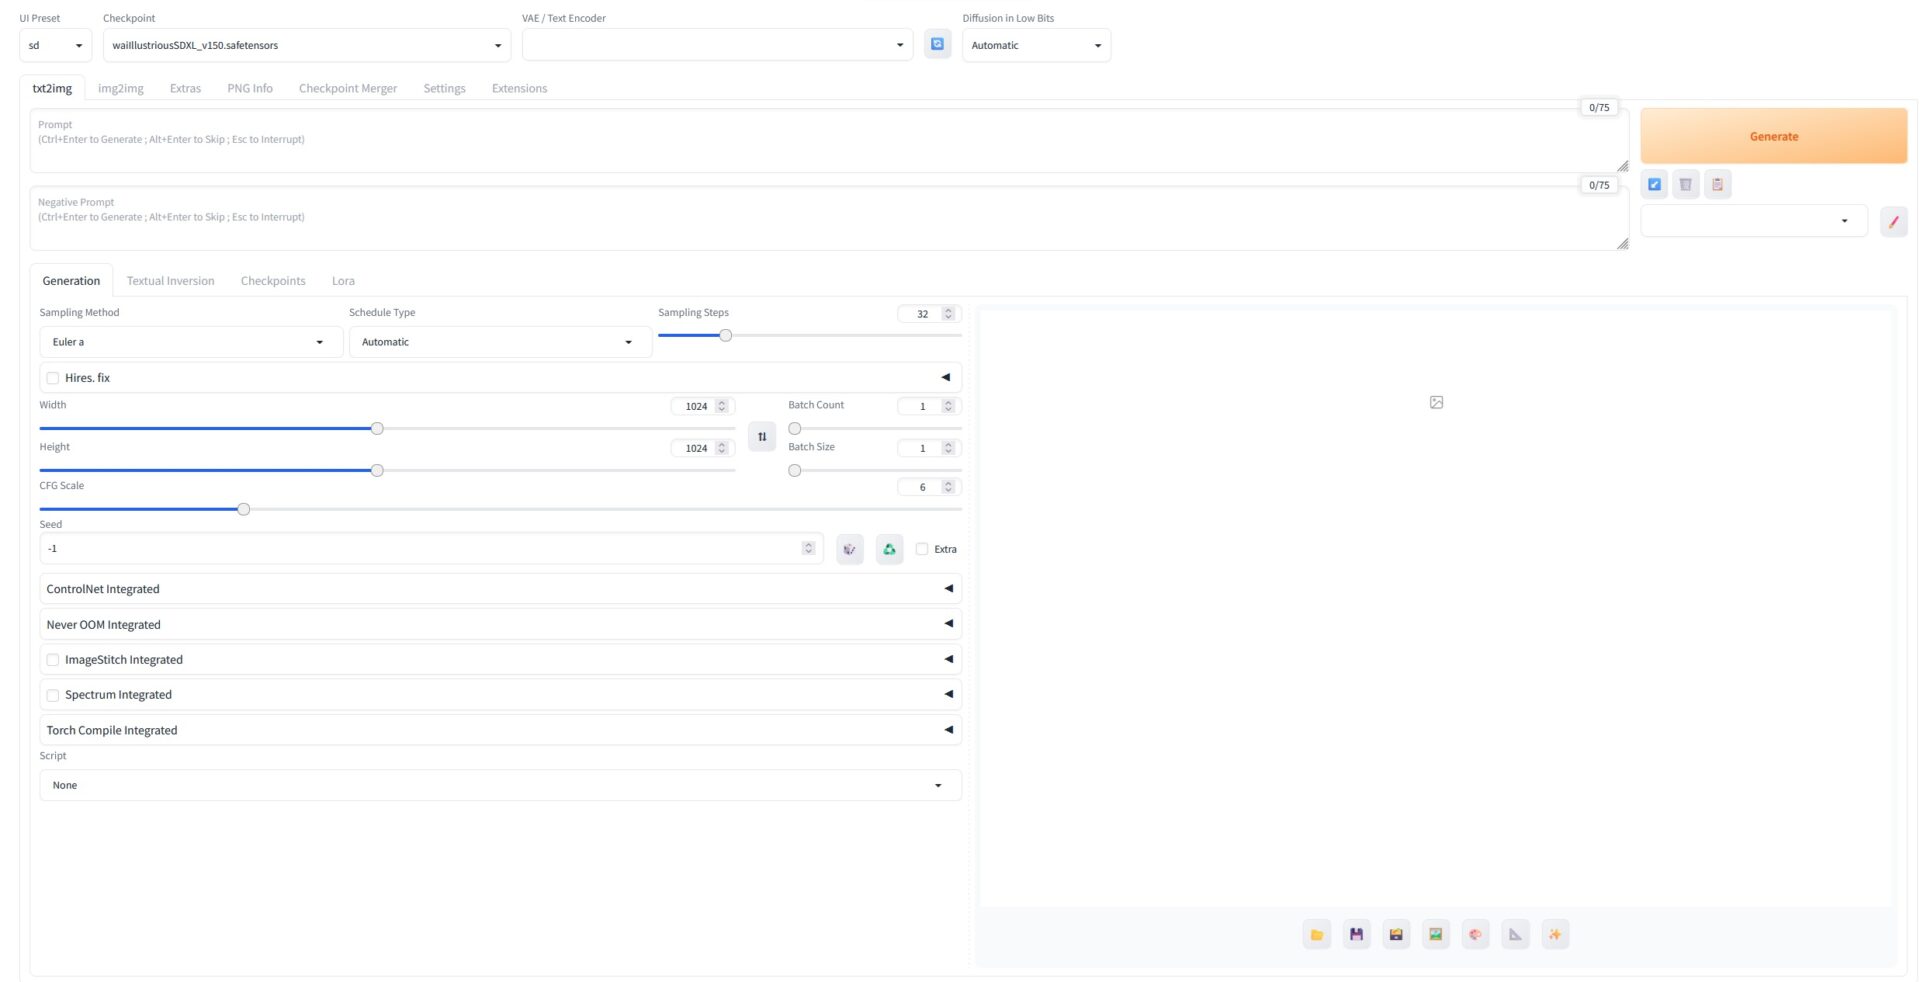Image resolution: width=1920 pixels, height=982 pixels.
Task: Click the refresh icon next to VAE selector
Action: tap(937, 45)
